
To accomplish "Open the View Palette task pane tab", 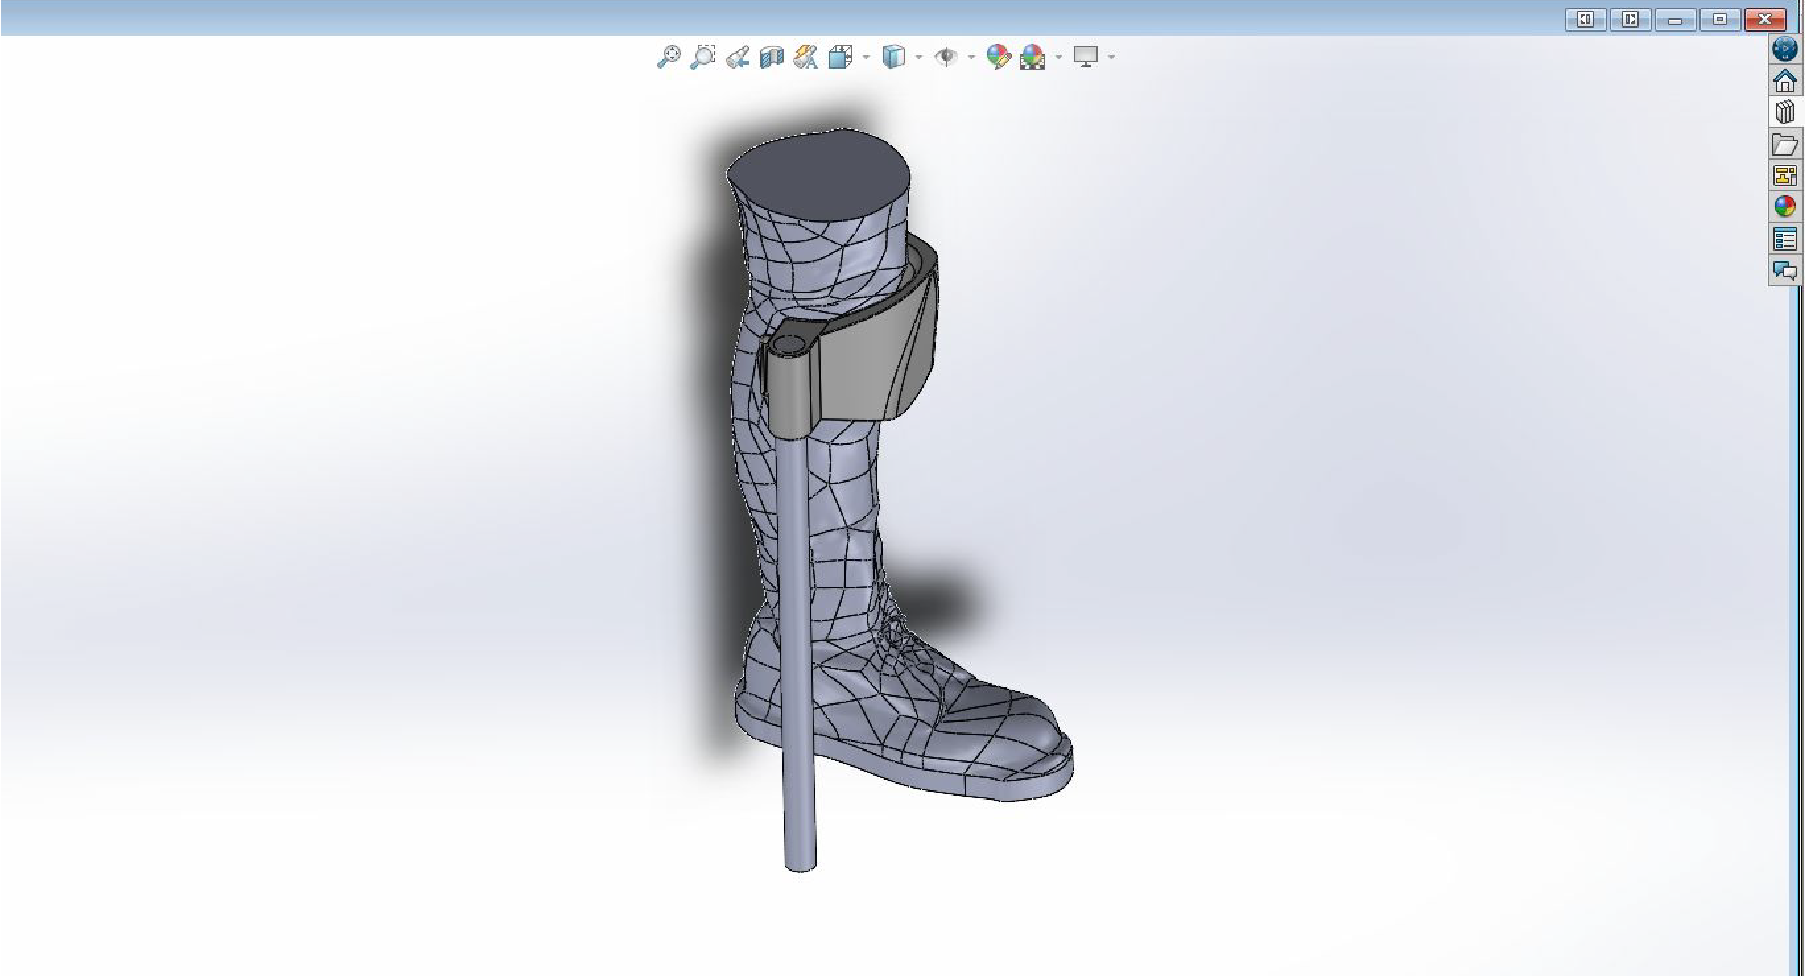I will coord(1784,176).
